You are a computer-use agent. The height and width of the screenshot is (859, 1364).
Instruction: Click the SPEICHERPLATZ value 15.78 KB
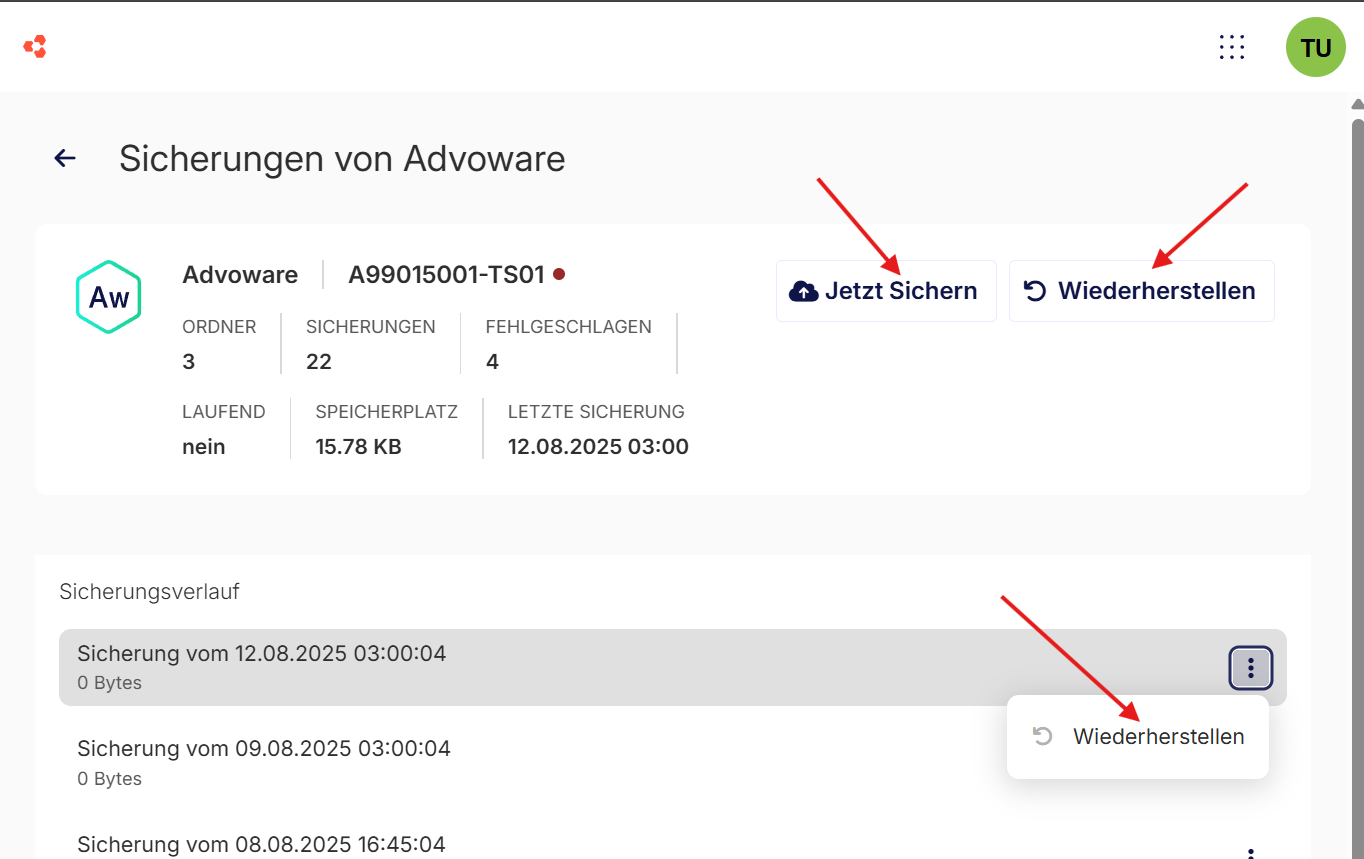(358, 447)
